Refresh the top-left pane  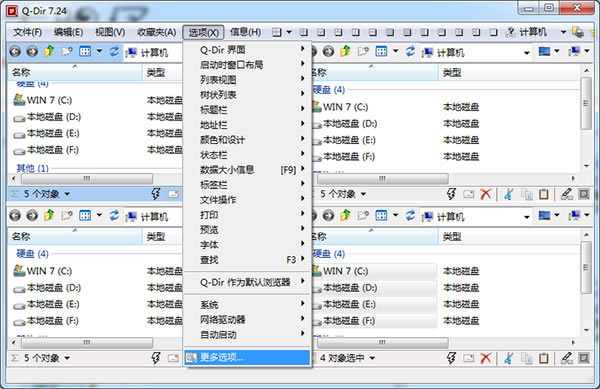[114, 51]
